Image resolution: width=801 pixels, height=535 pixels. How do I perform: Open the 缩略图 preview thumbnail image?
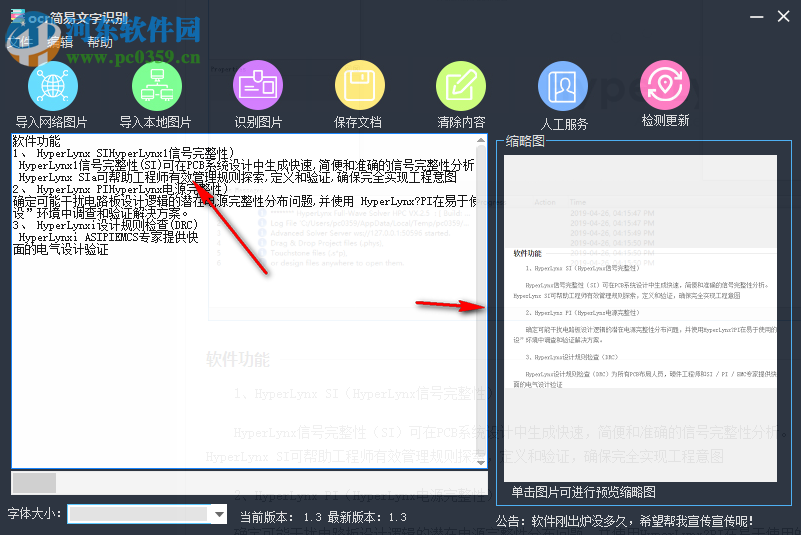point(640,318)
